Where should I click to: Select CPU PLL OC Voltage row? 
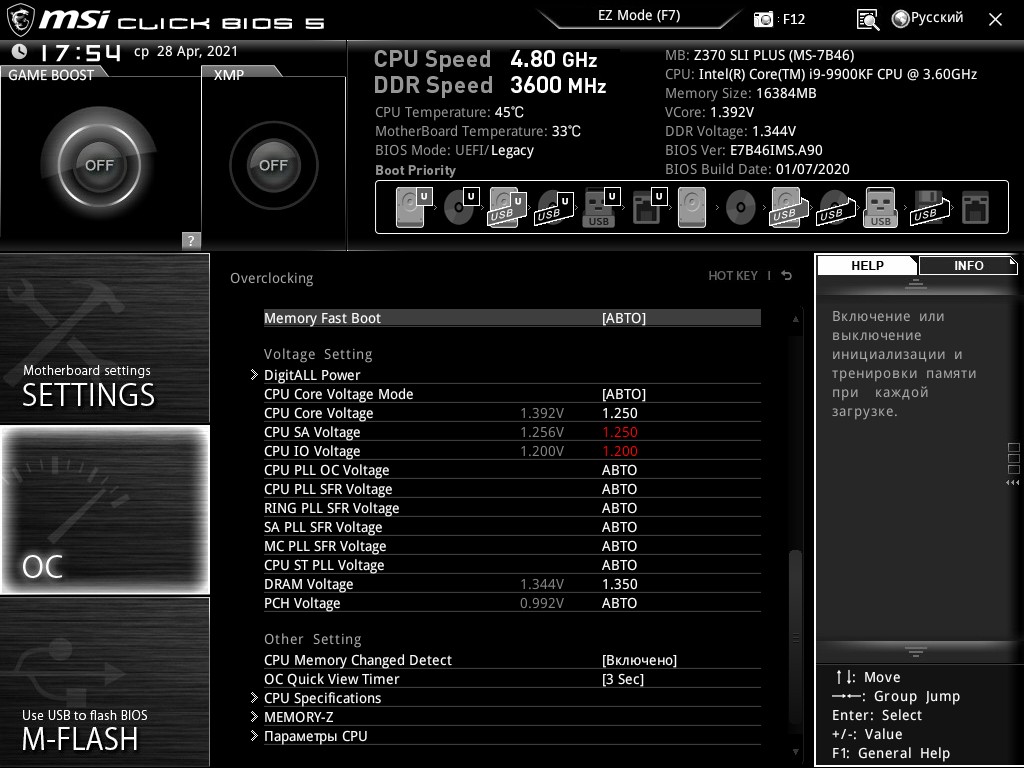[512, 470]
